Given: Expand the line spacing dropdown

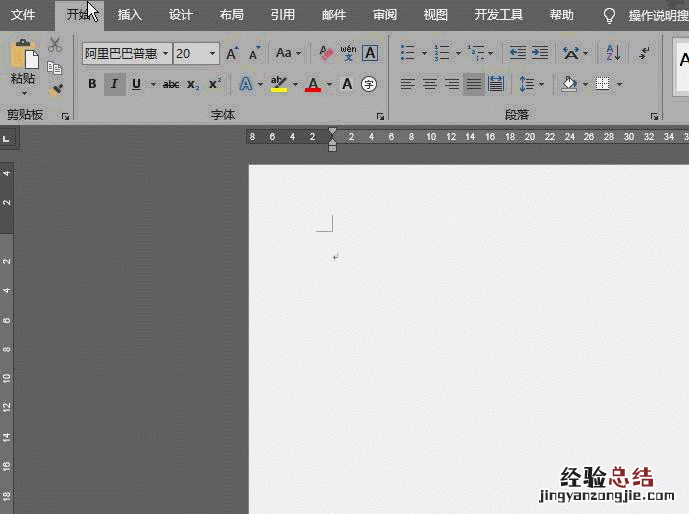Looking at the screenshot, I should [542, 84].
